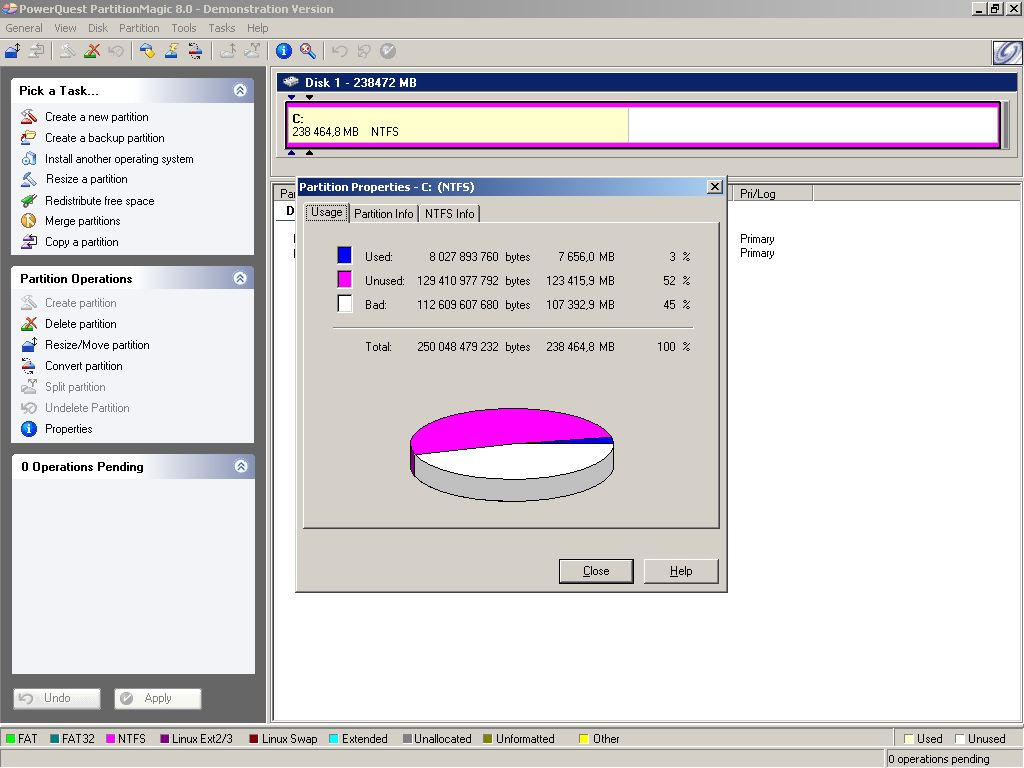Click Delete partition in Partition Operations
Viewport: 1024px width, 768px height.
pos(80,324)
